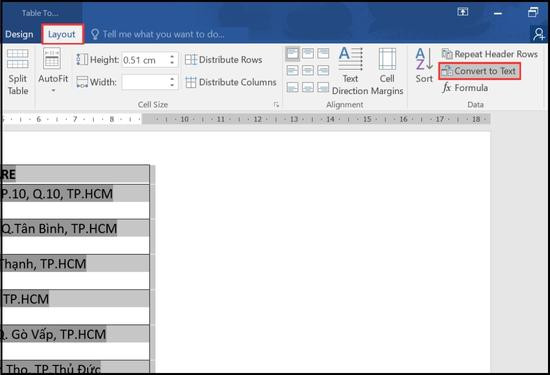
Task: Open the AutoFit dropdown
Action: tap(53, 71)
